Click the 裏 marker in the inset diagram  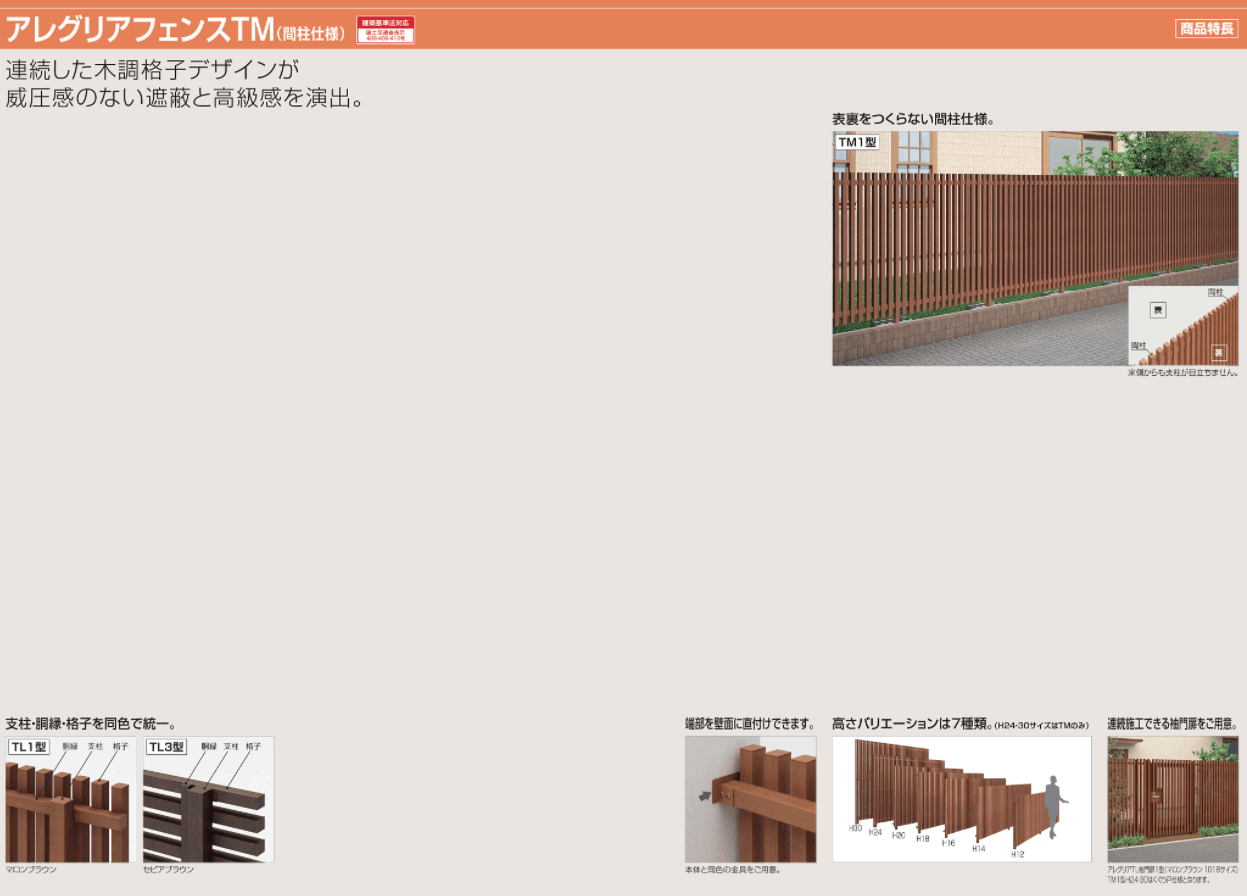1219,352
